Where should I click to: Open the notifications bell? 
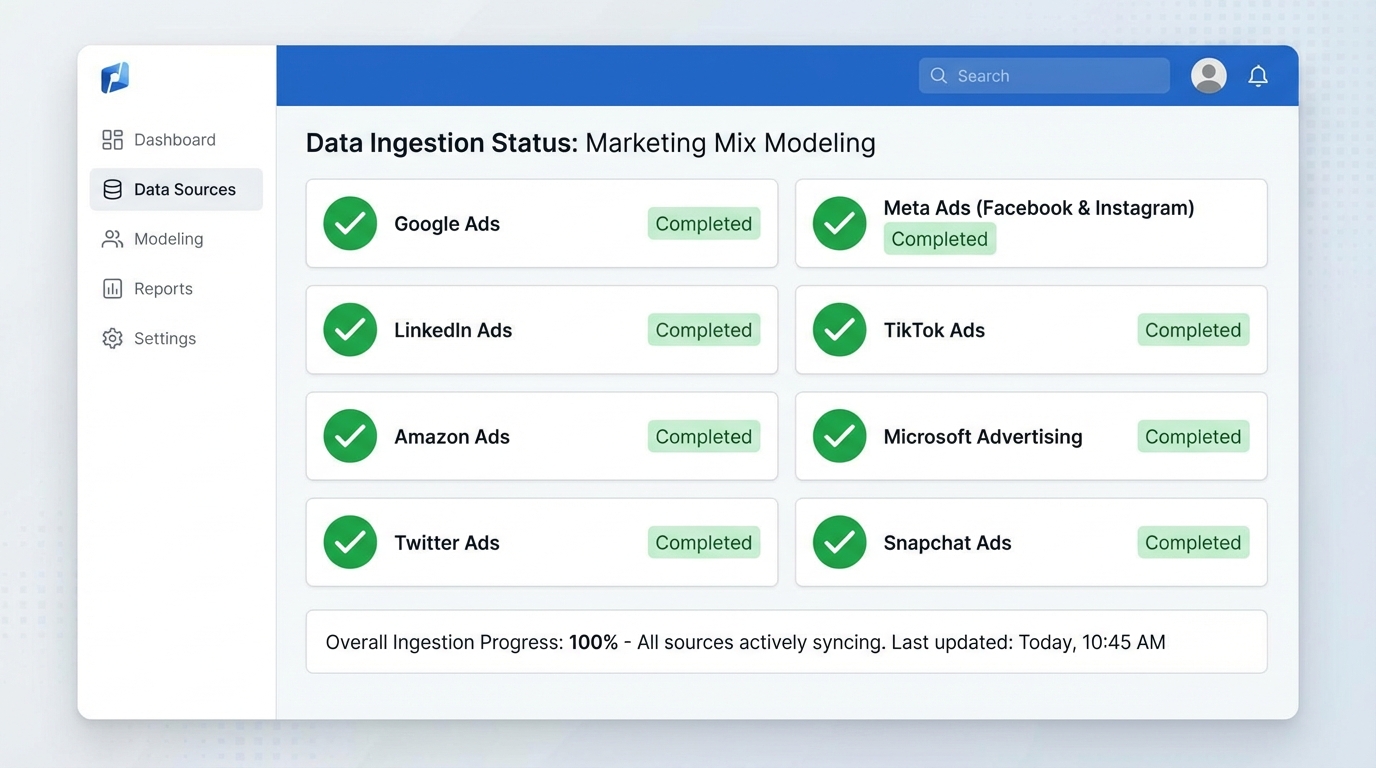click(1258, 76)
